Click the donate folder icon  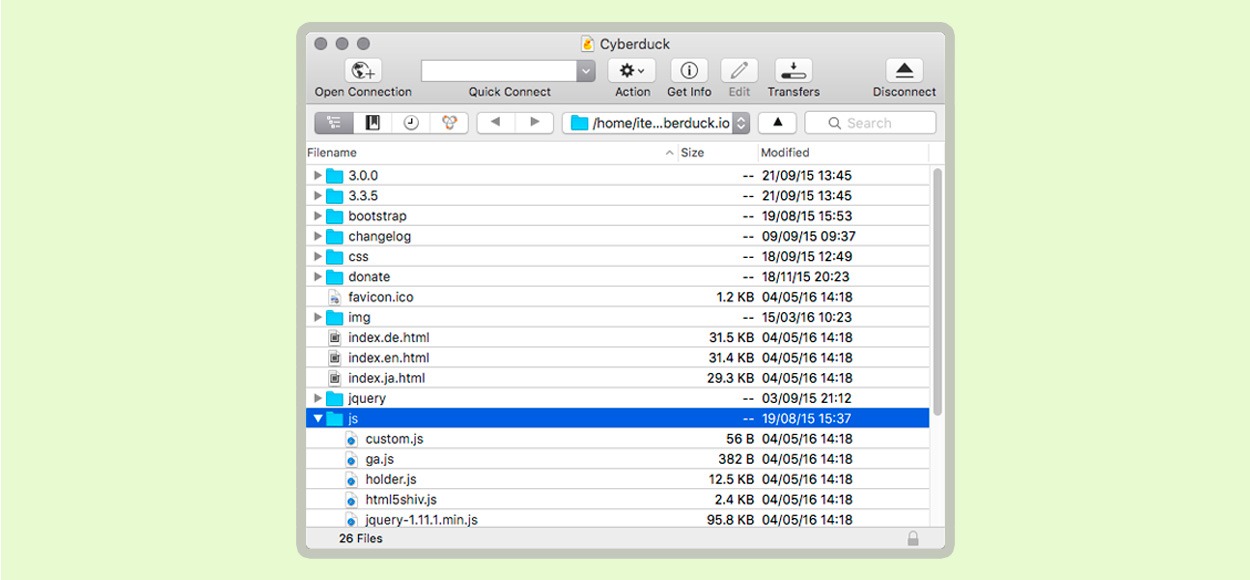335,277
